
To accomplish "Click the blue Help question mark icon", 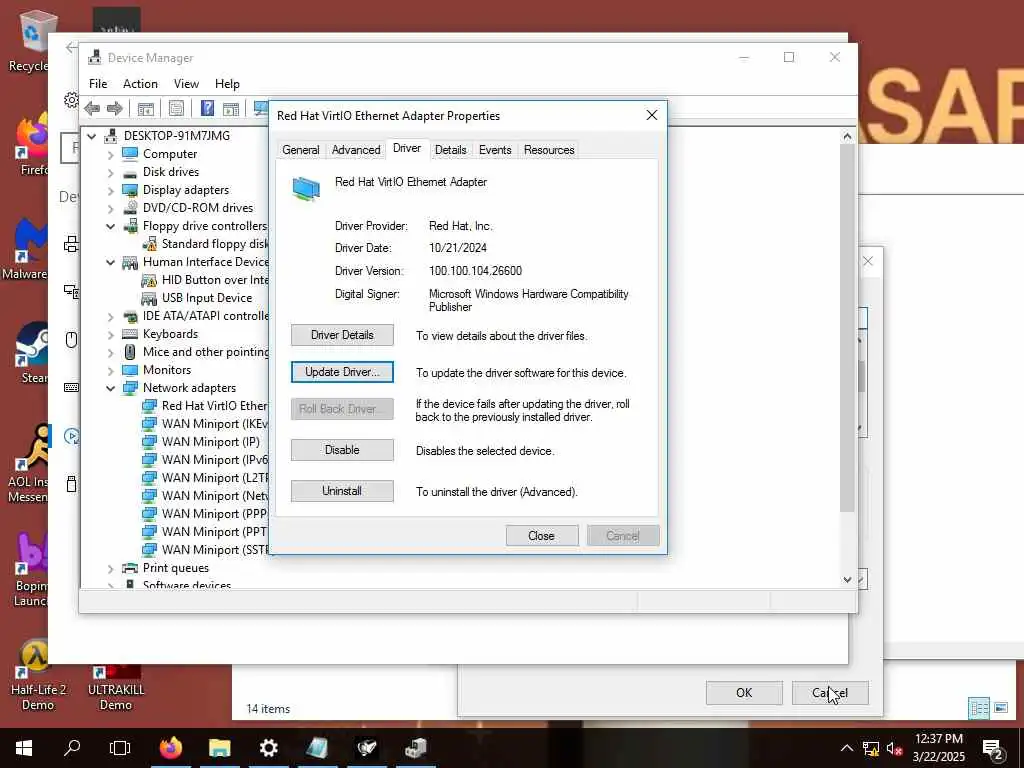I will click(x=207, y=108).
